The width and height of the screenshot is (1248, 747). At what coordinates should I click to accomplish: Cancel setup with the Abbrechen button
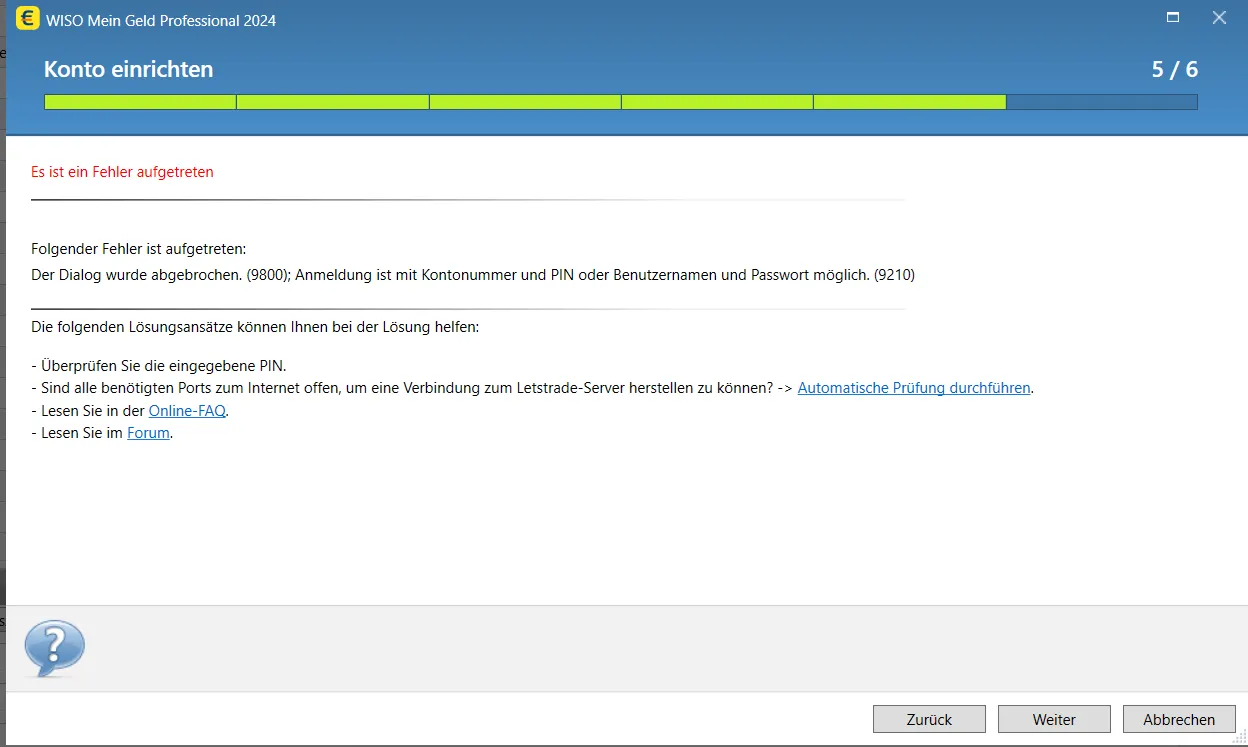[1179, 719]
